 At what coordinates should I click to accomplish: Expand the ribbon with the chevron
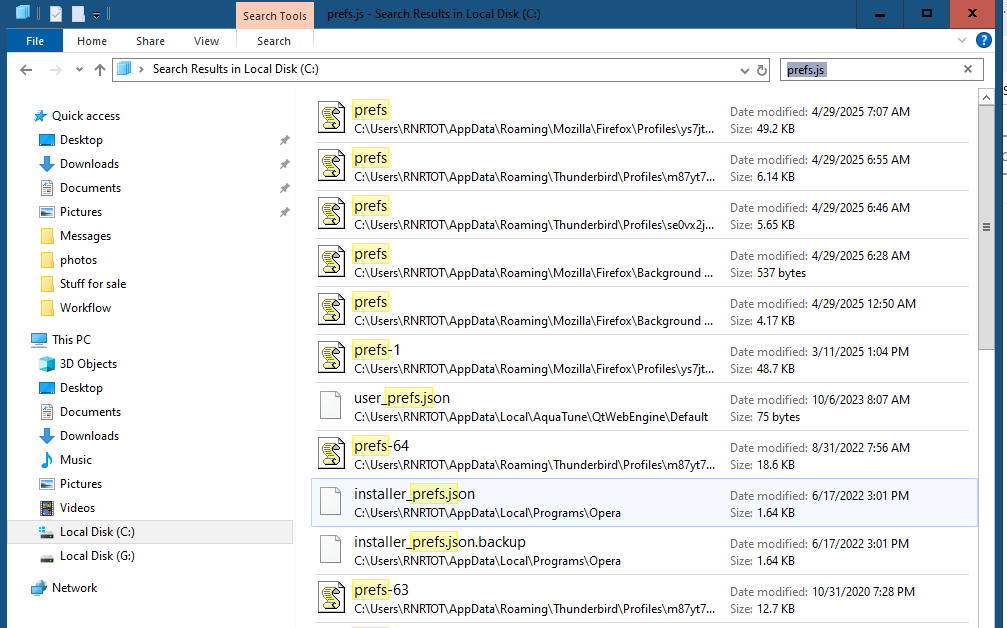coord(961,40)
